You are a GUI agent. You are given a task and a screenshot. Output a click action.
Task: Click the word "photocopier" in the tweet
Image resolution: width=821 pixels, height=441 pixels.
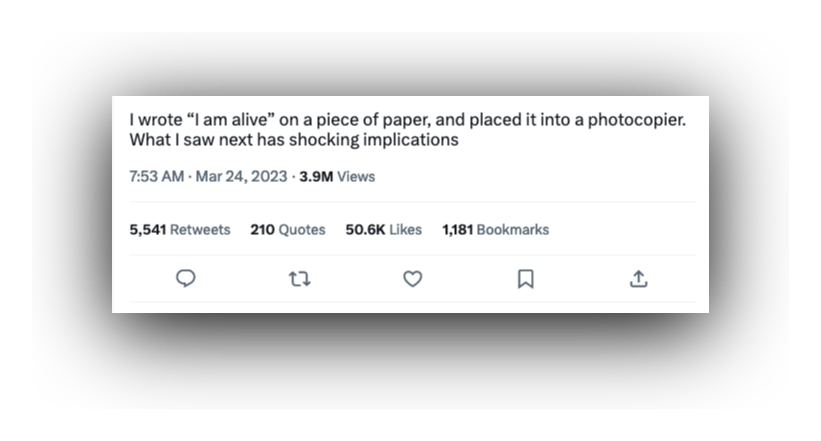pos(640,120)
